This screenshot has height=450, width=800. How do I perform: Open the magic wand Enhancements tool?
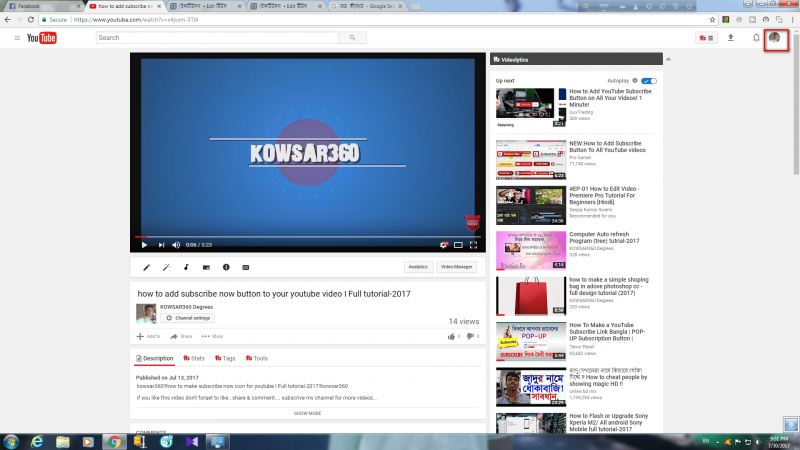coord(166,267)
